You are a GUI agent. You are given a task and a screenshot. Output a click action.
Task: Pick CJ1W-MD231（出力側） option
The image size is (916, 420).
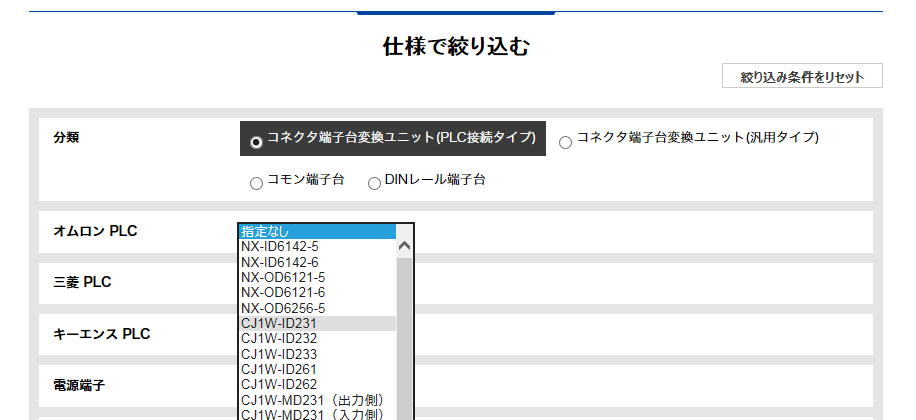(317, 400)
